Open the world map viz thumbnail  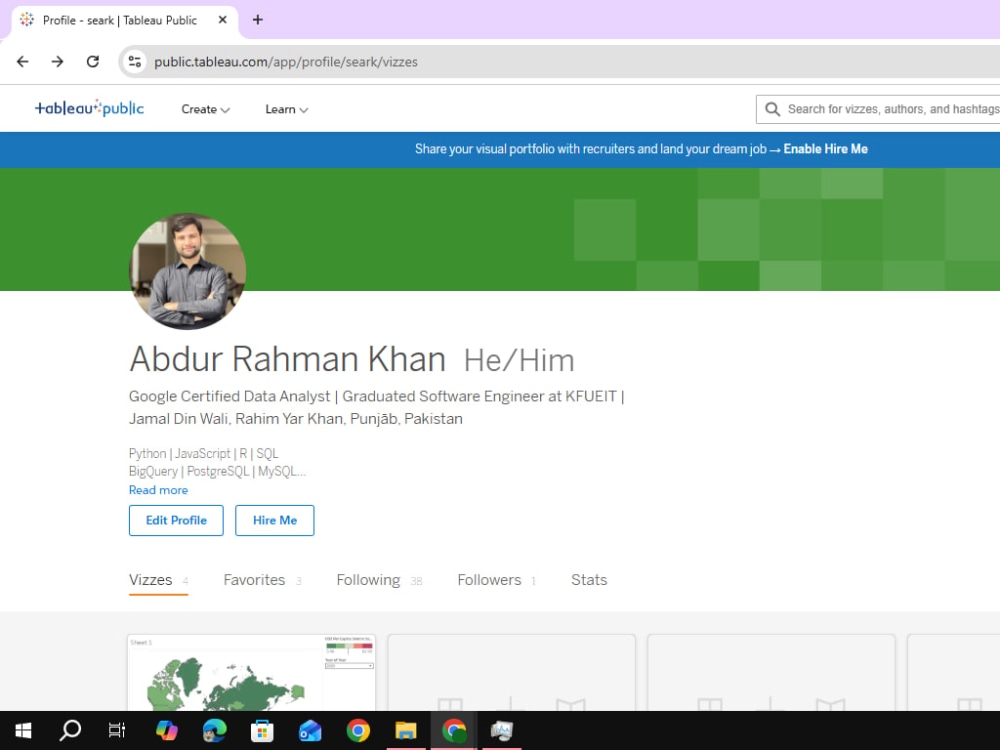coord(251,672)
